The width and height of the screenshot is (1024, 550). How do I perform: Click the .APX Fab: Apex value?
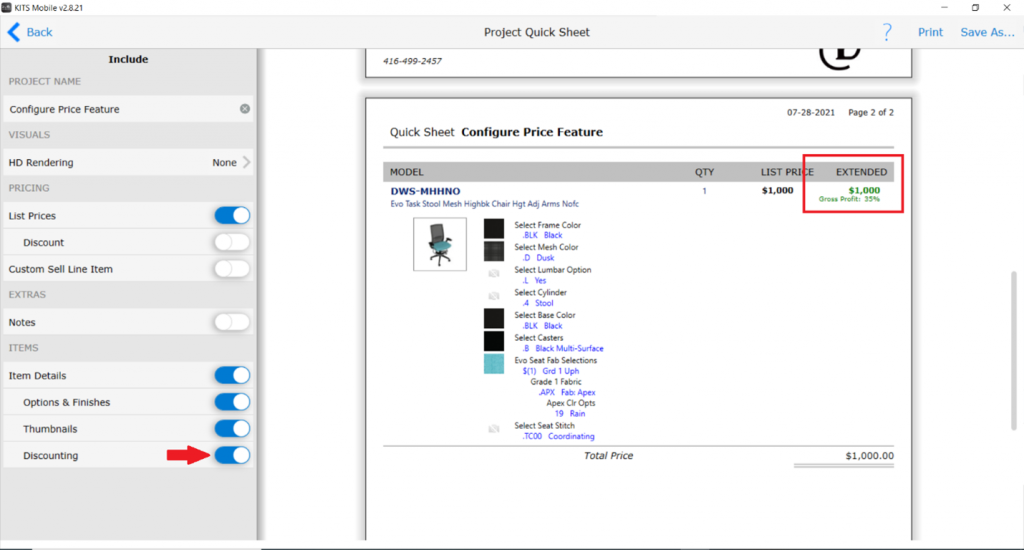click(567, 392)
